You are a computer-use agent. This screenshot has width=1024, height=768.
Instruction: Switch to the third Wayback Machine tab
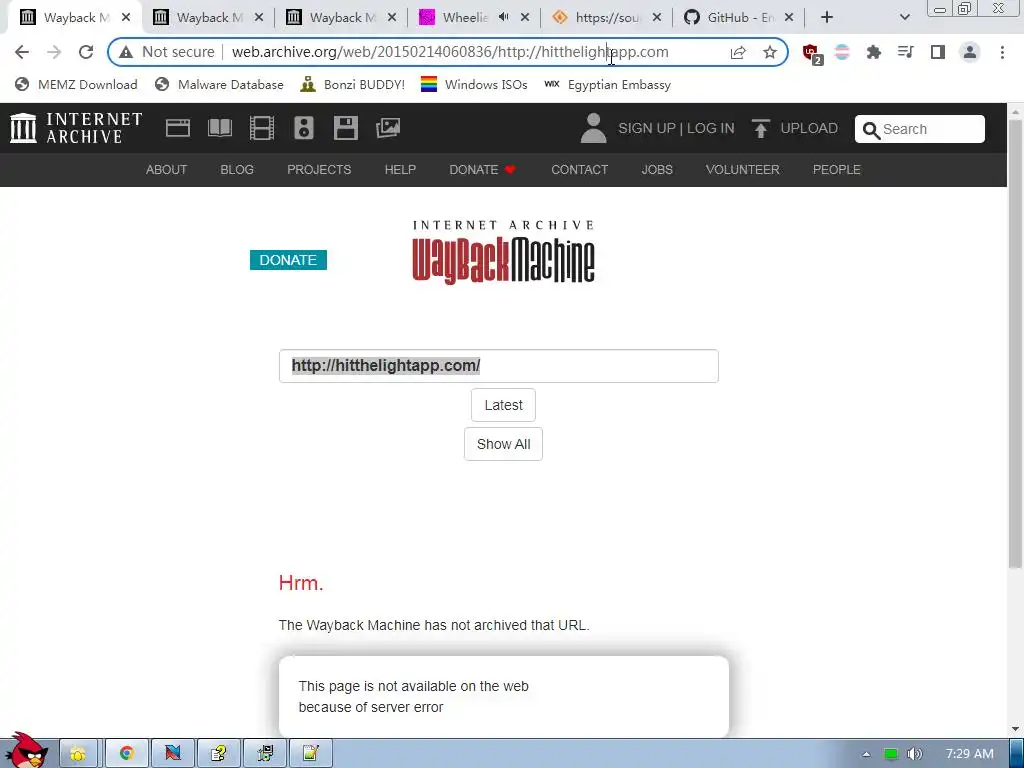tap(341, 18)
